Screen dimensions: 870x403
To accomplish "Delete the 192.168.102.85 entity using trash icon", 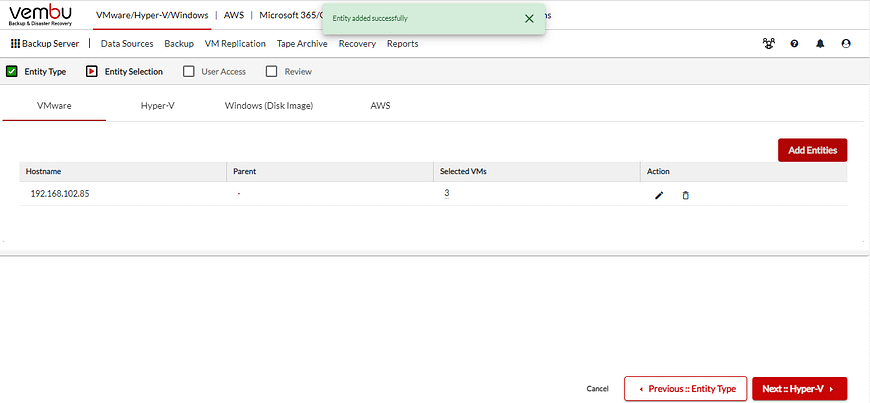I will 685,195.
